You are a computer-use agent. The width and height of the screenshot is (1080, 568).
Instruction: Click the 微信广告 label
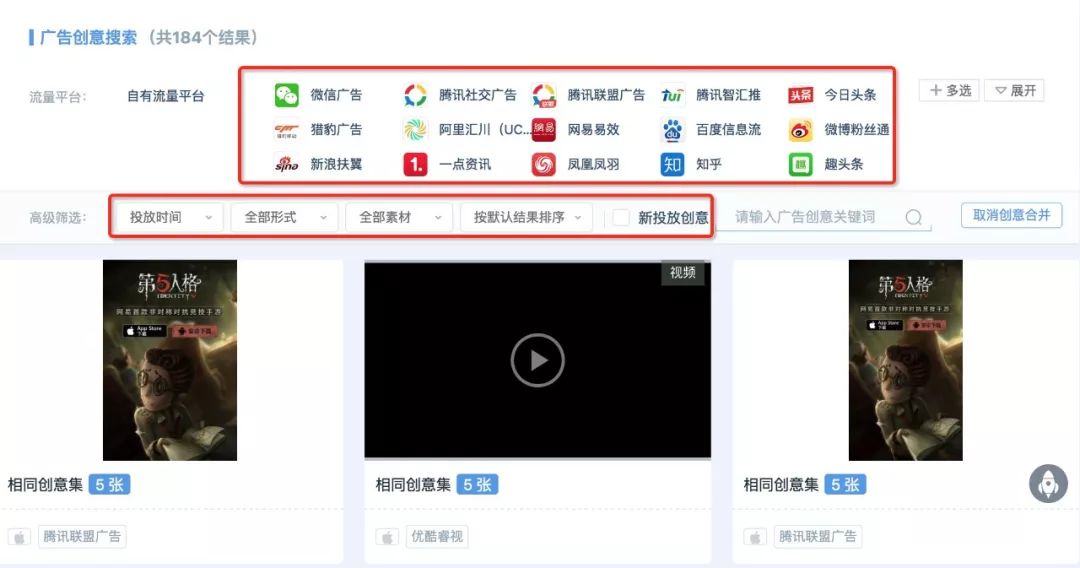coord(336,95)
